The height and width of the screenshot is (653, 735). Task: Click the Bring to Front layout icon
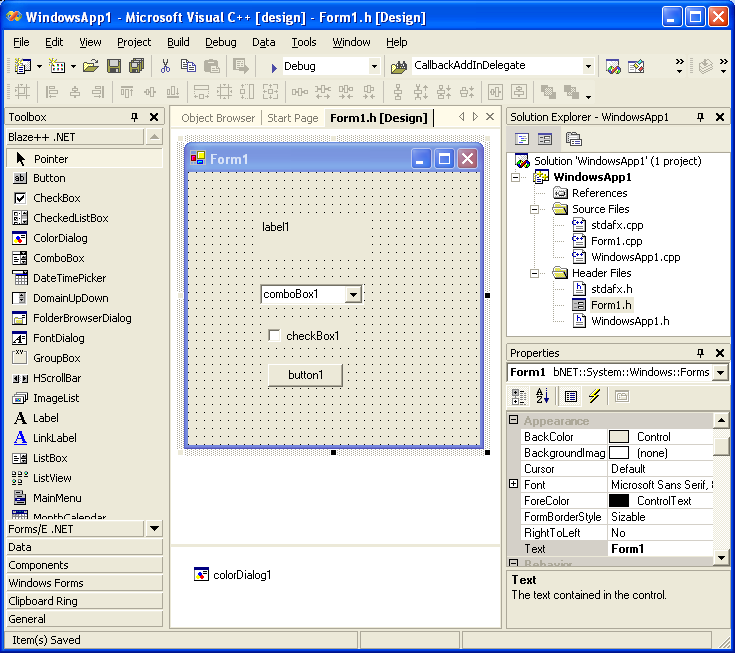coord(548,92)
